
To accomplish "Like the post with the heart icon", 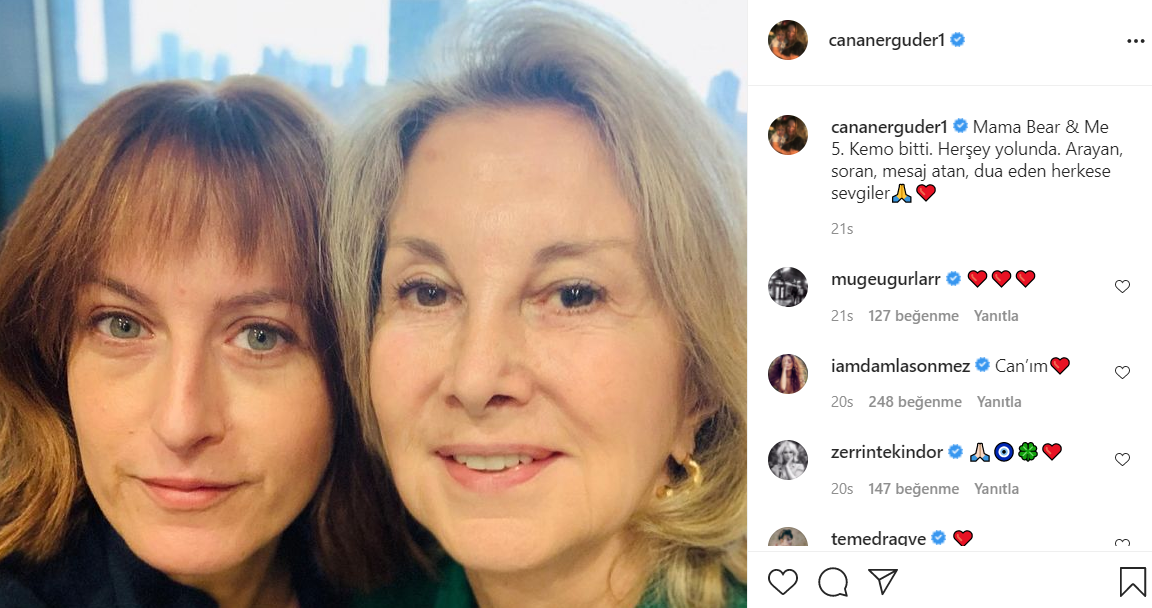I will [x=783, y=581].
